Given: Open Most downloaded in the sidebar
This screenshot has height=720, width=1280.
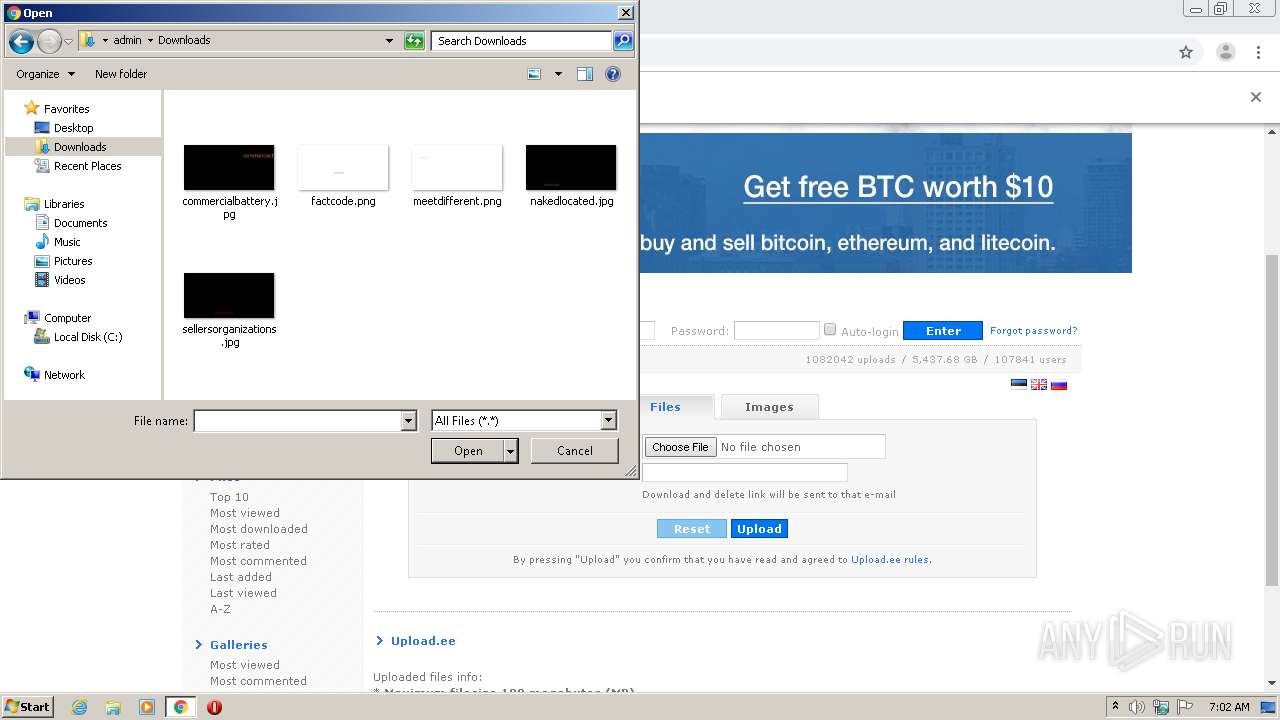Looking at the screenshot, I should click(x=259, y=529).
